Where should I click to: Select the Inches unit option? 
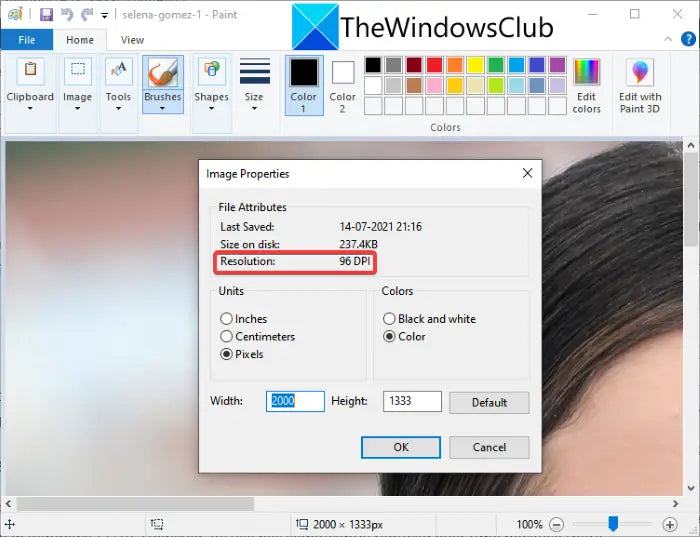(227, 319)
